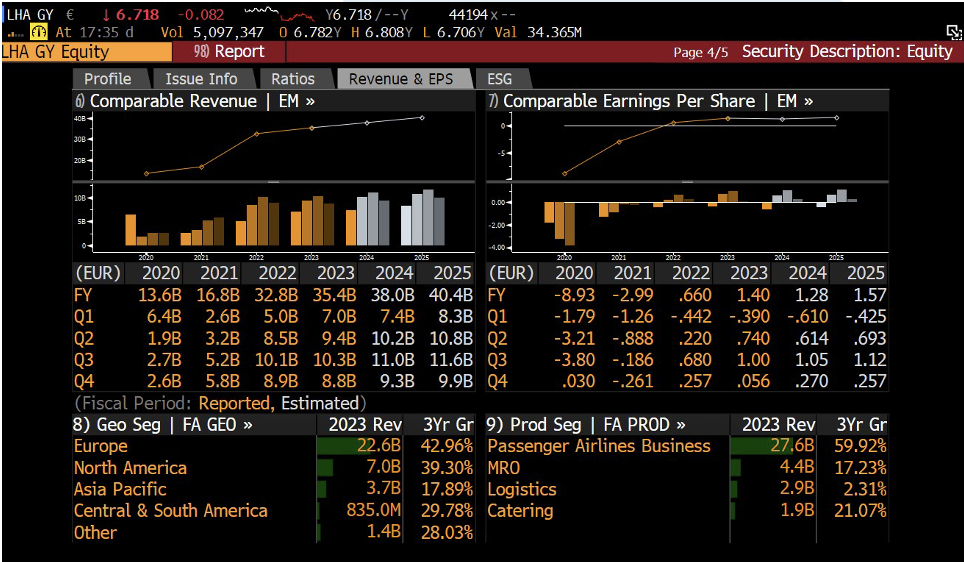The width and height of the screenshot is (964, 562).
Task: Click Security Description: Equity title
Action: (x=847, y=52)
